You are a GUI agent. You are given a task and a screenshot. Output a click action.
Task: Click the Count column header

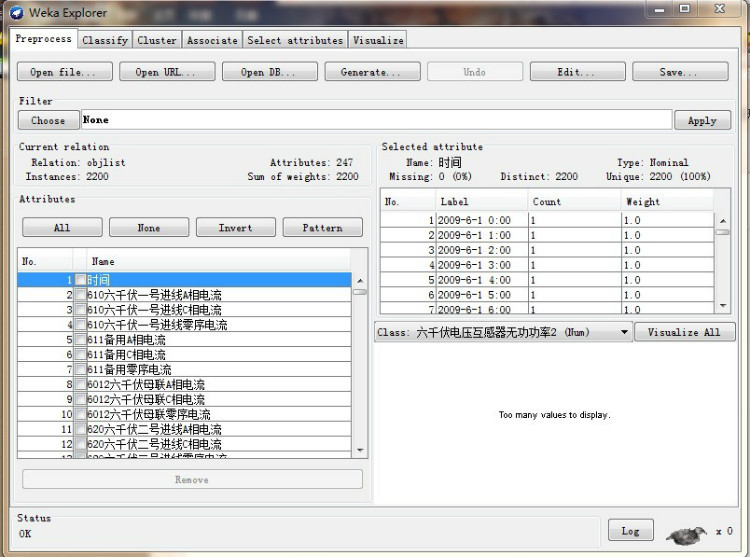(574, 201)
